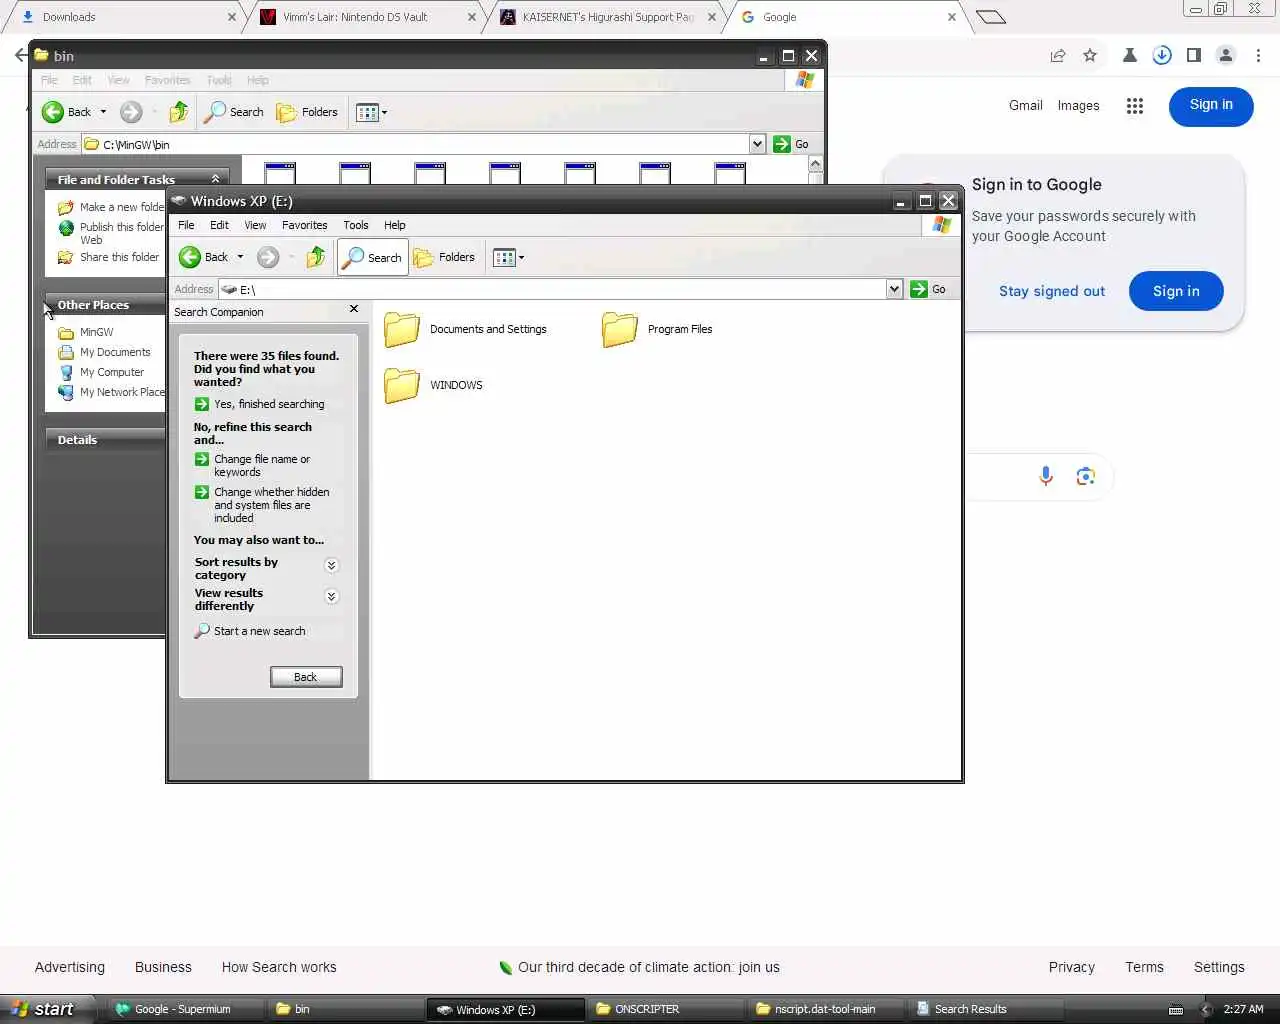Click Windows Start button

click(x=46, y=1009)
